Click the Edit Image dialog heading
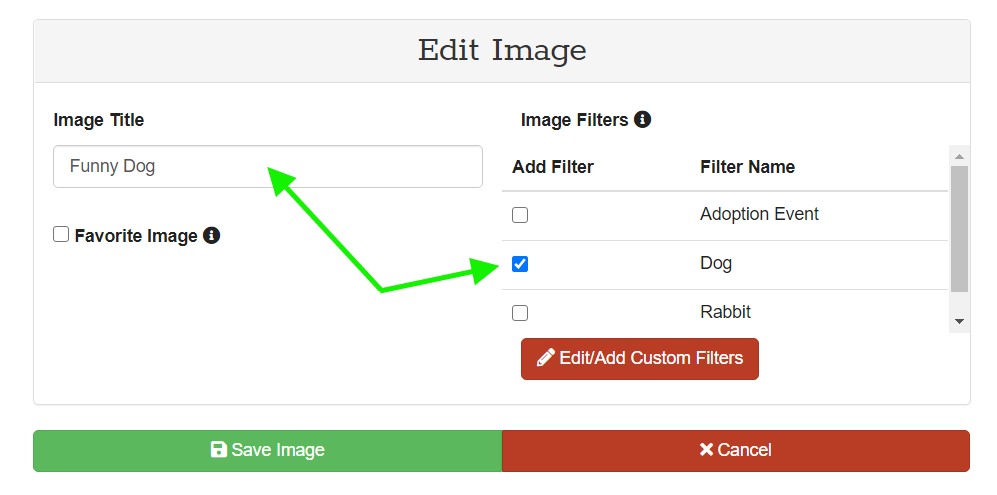Image resolution: width=997 pixels, height=495 pixels. (x=501, y=50)
